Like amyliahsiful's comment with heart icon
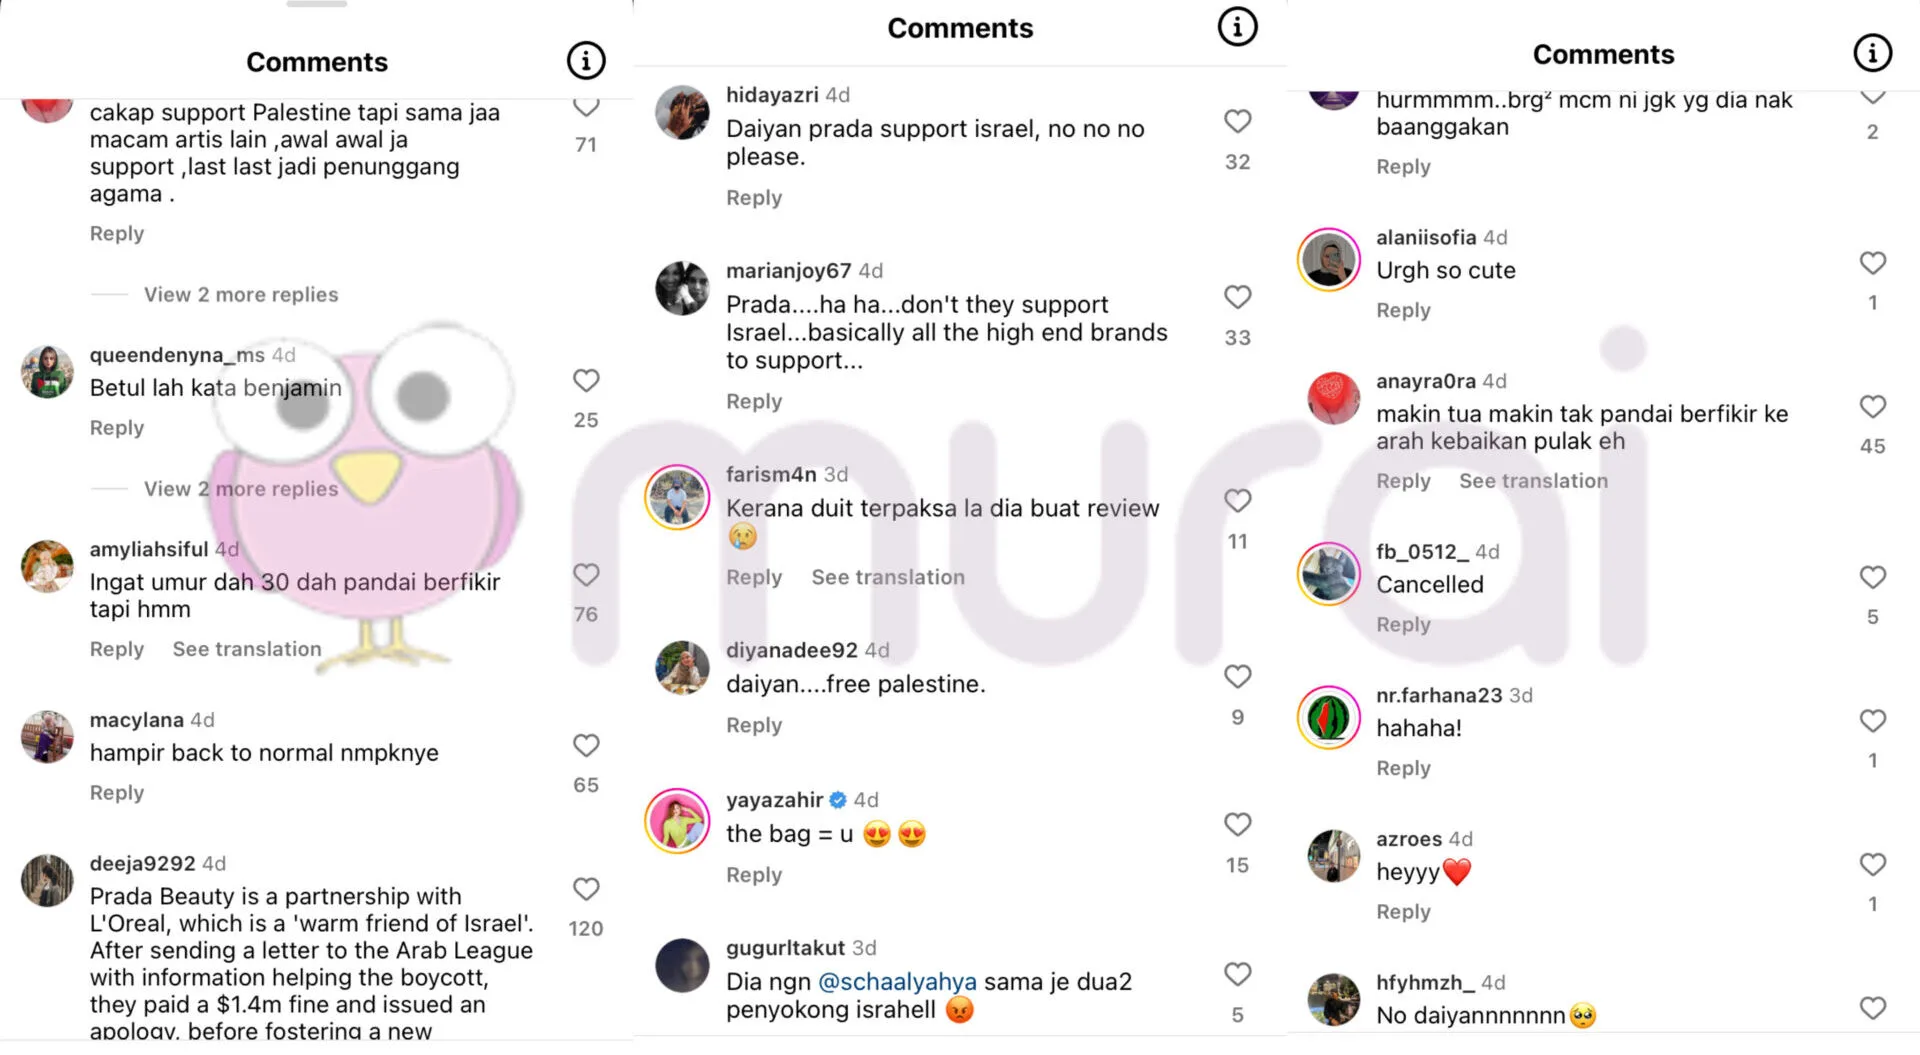1920x1055 pixels. [x=586, y=575]
